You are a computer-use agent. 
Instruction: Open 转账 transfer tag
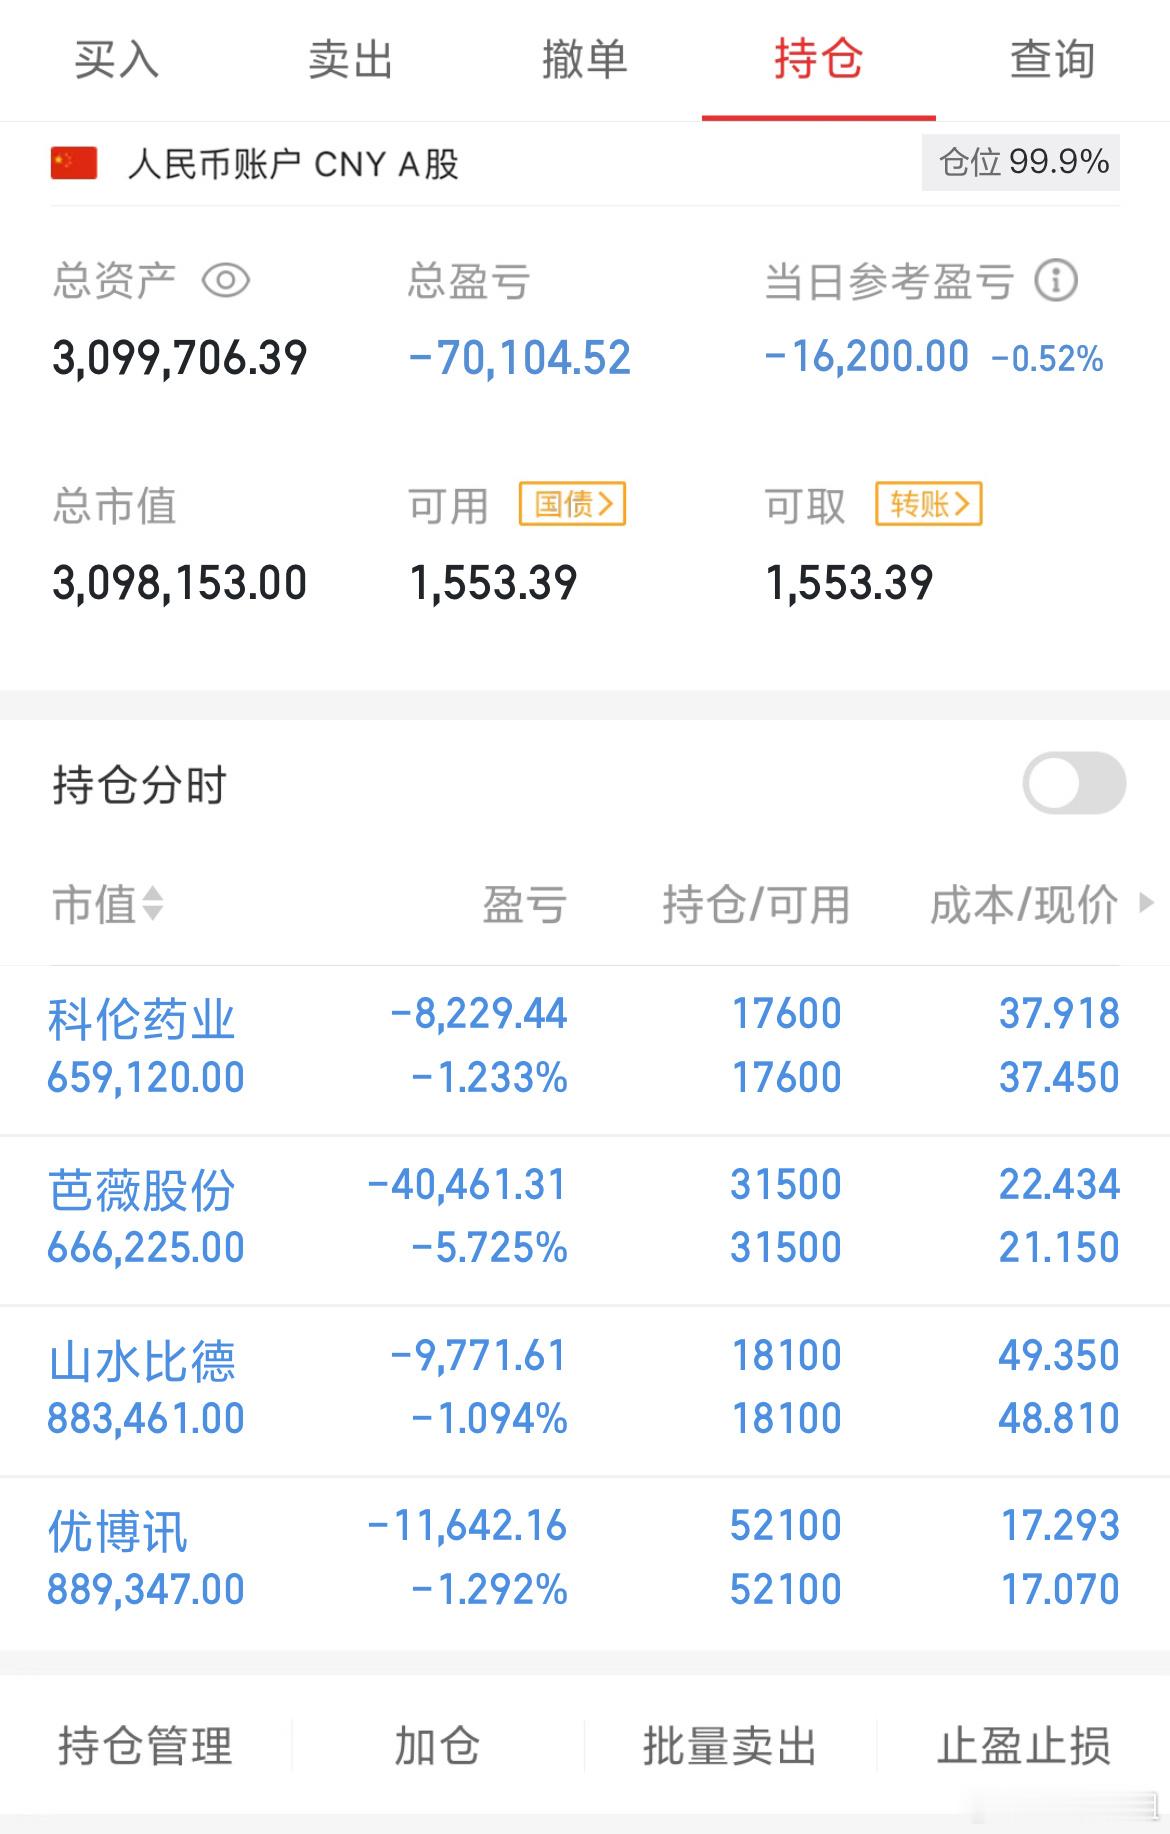pyautogui.click(x=929, y=504)
